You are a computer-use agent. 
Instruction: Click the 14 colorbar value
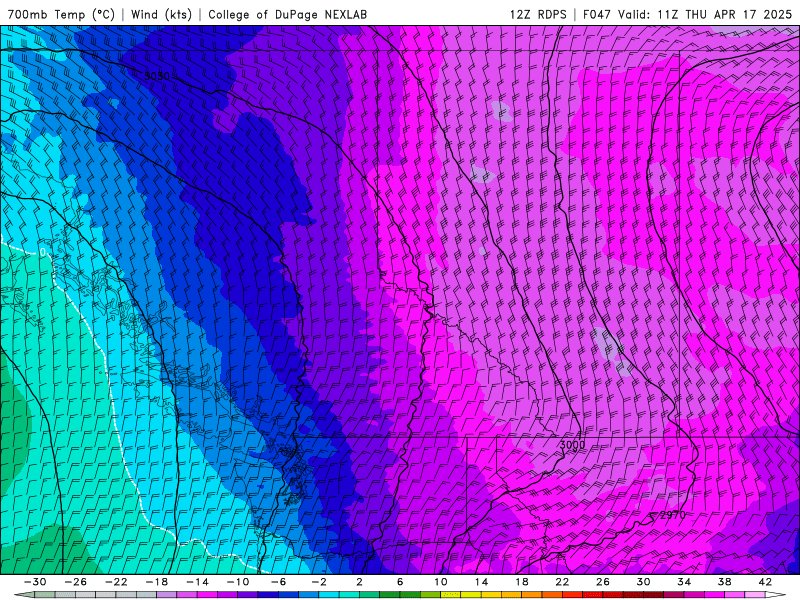(x=481, y=582)
